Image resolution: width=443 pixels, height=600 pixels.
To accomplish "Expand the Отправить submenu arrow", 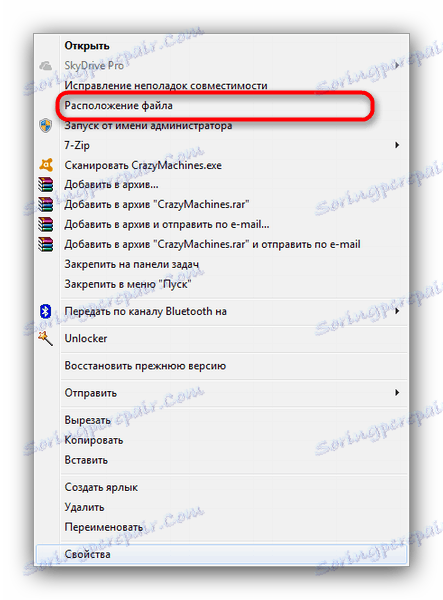I will pyautogui.click(x=397, y=393).
